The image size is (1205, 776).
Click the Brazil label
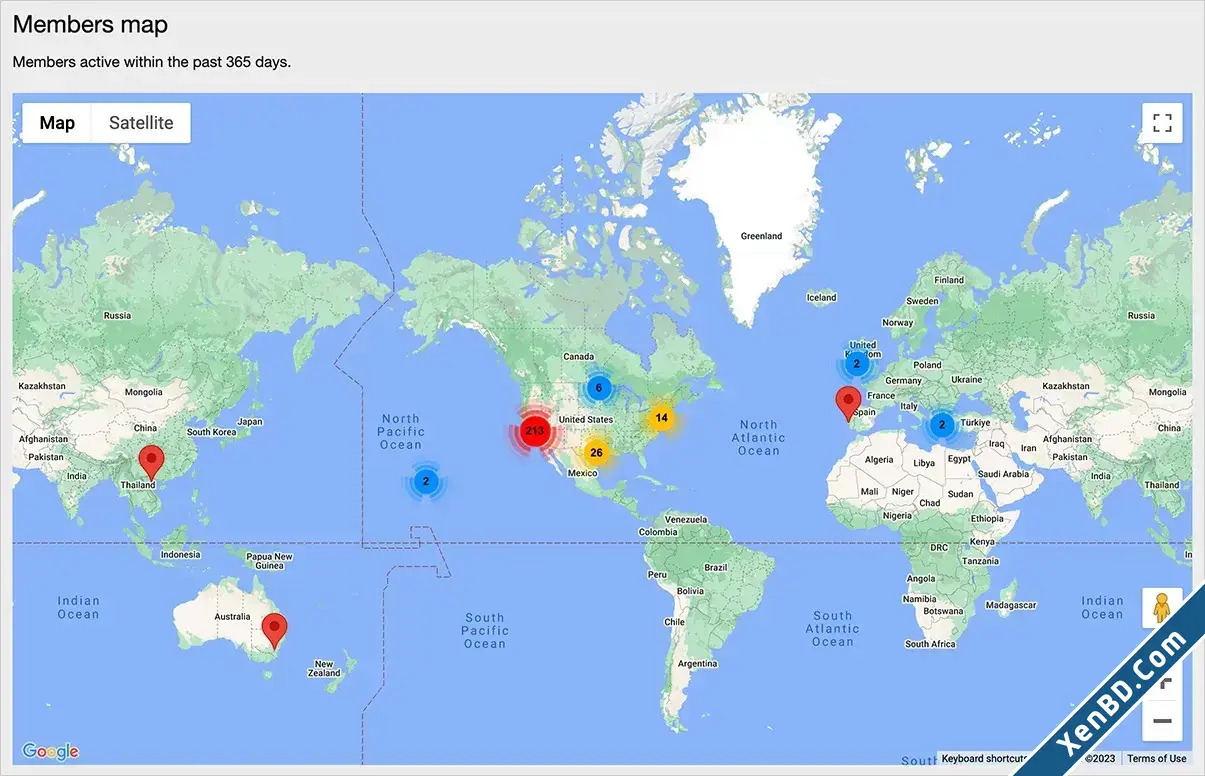(x=716, y=567)
